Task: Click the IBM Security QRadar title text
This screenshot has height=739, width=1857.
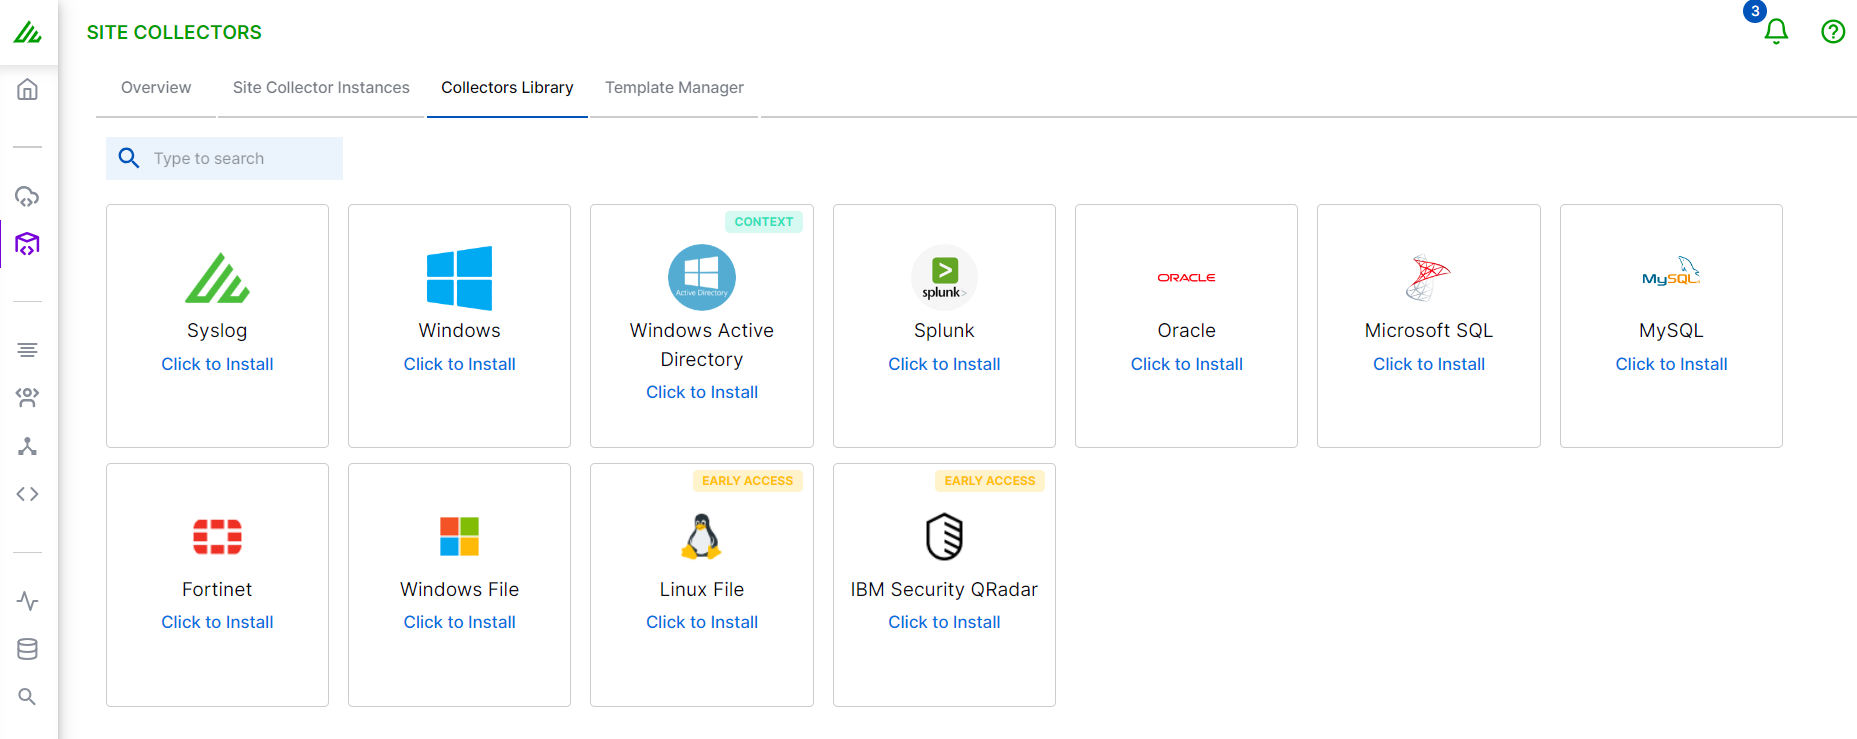Action: [944, 589]
